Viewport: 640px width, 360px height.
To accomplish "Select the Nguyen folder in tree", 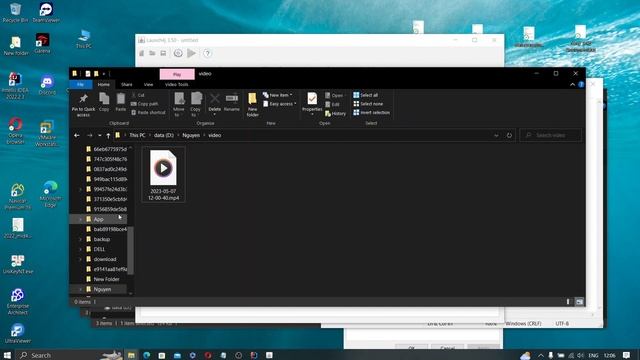I will coord(102,289).
